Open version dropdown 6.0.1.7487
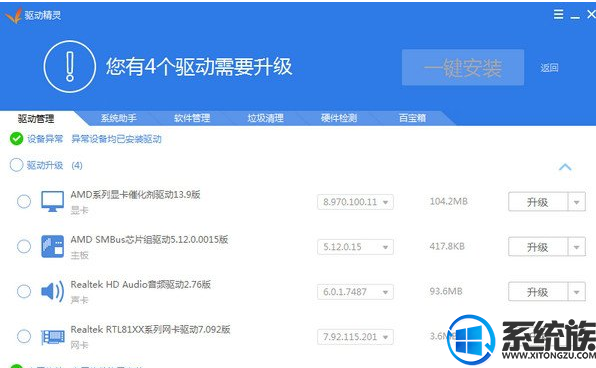Screen dimensions: 596x368 coord(355,292)
